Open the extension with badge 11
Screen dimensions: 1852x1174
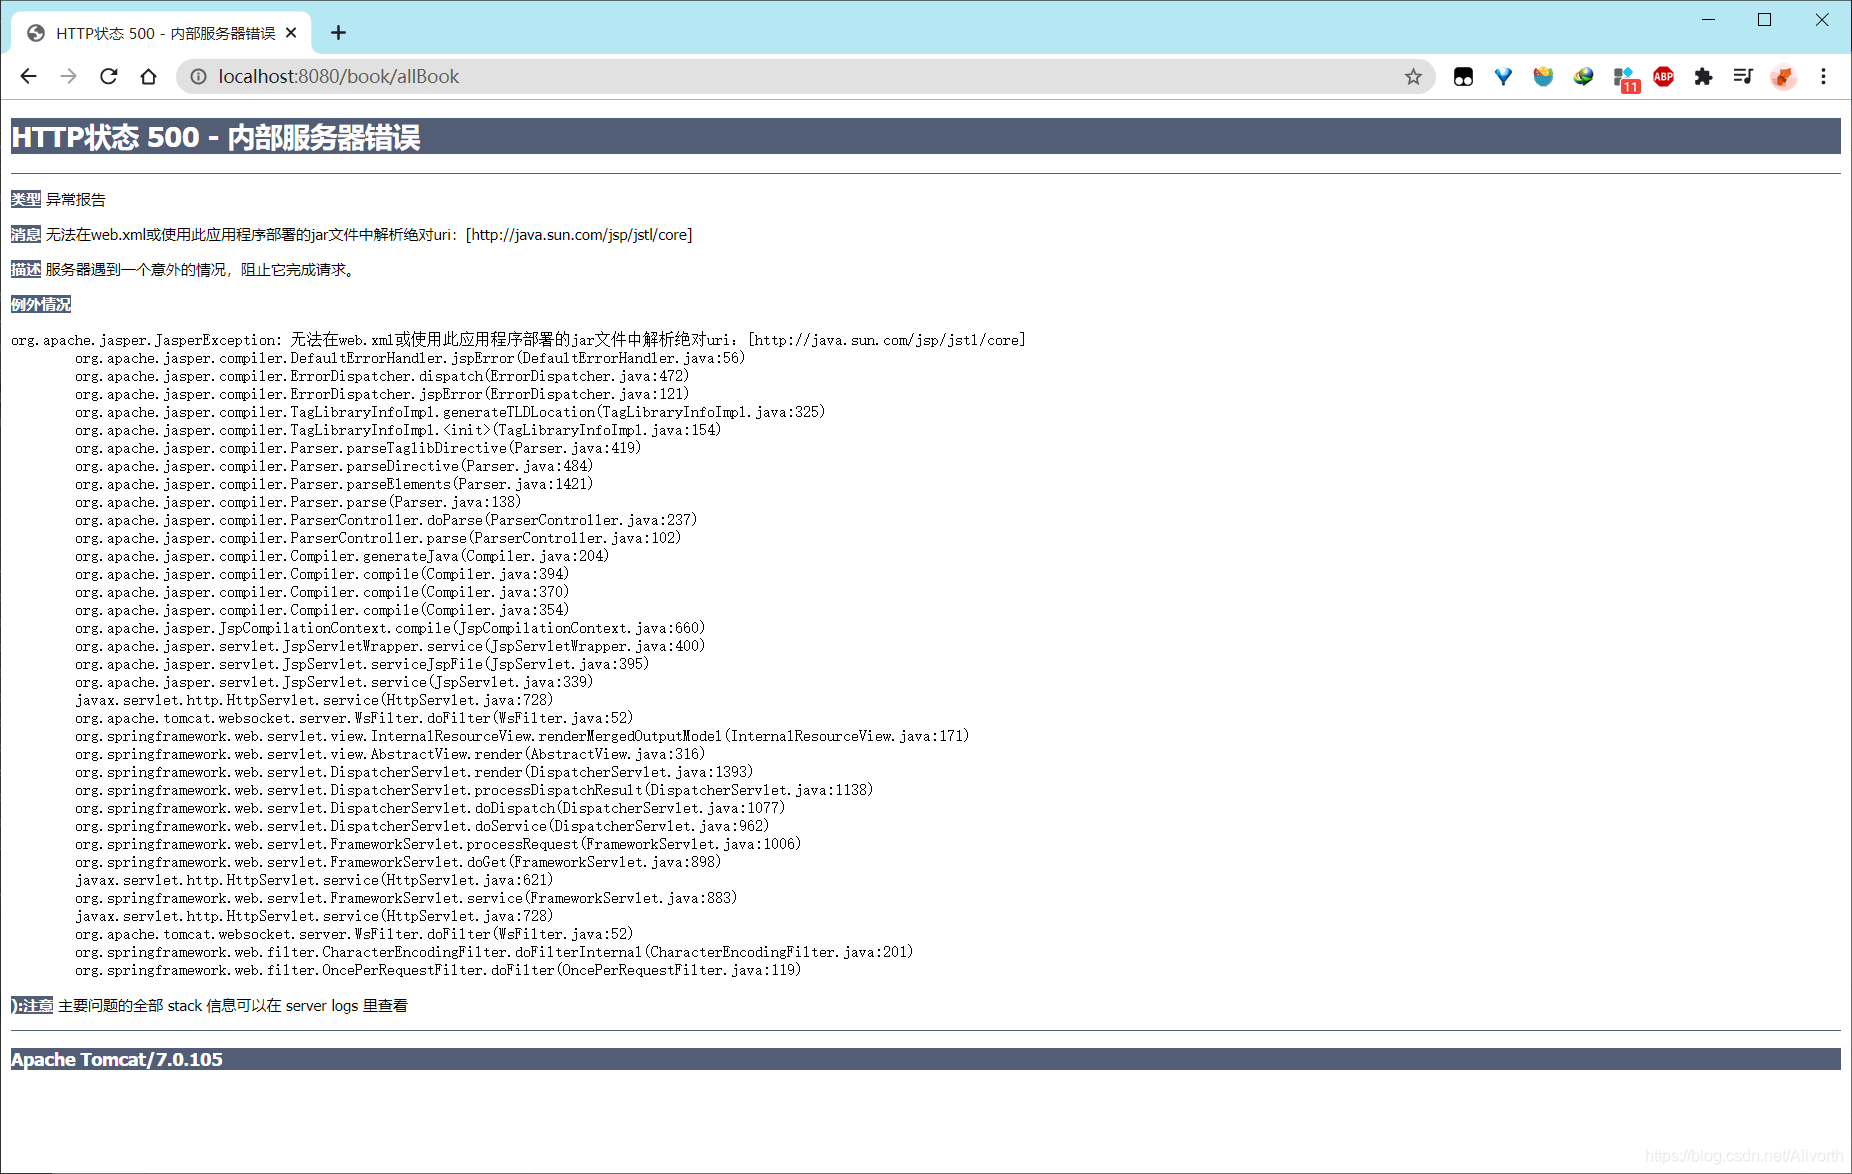click(1625, 78)
